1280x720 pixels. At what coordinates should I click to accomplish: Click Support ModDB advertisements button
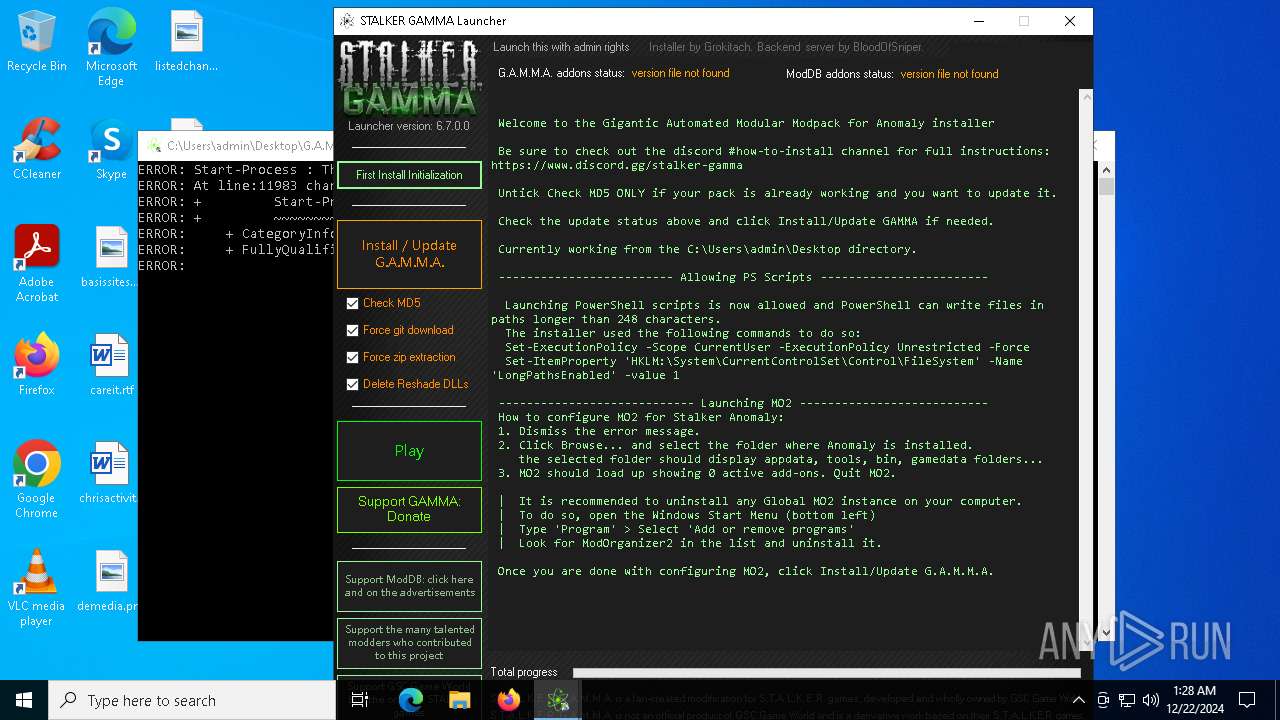pyautogui.click(x=409, y=586)
